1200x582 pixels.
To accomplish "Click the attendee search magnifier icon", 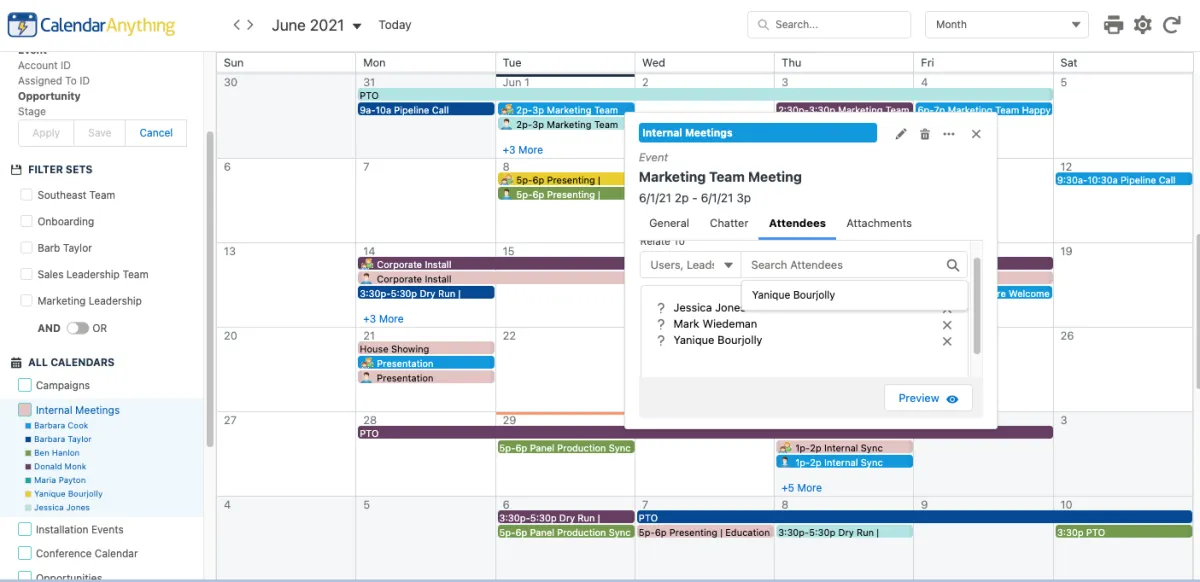I will [953, 265].
